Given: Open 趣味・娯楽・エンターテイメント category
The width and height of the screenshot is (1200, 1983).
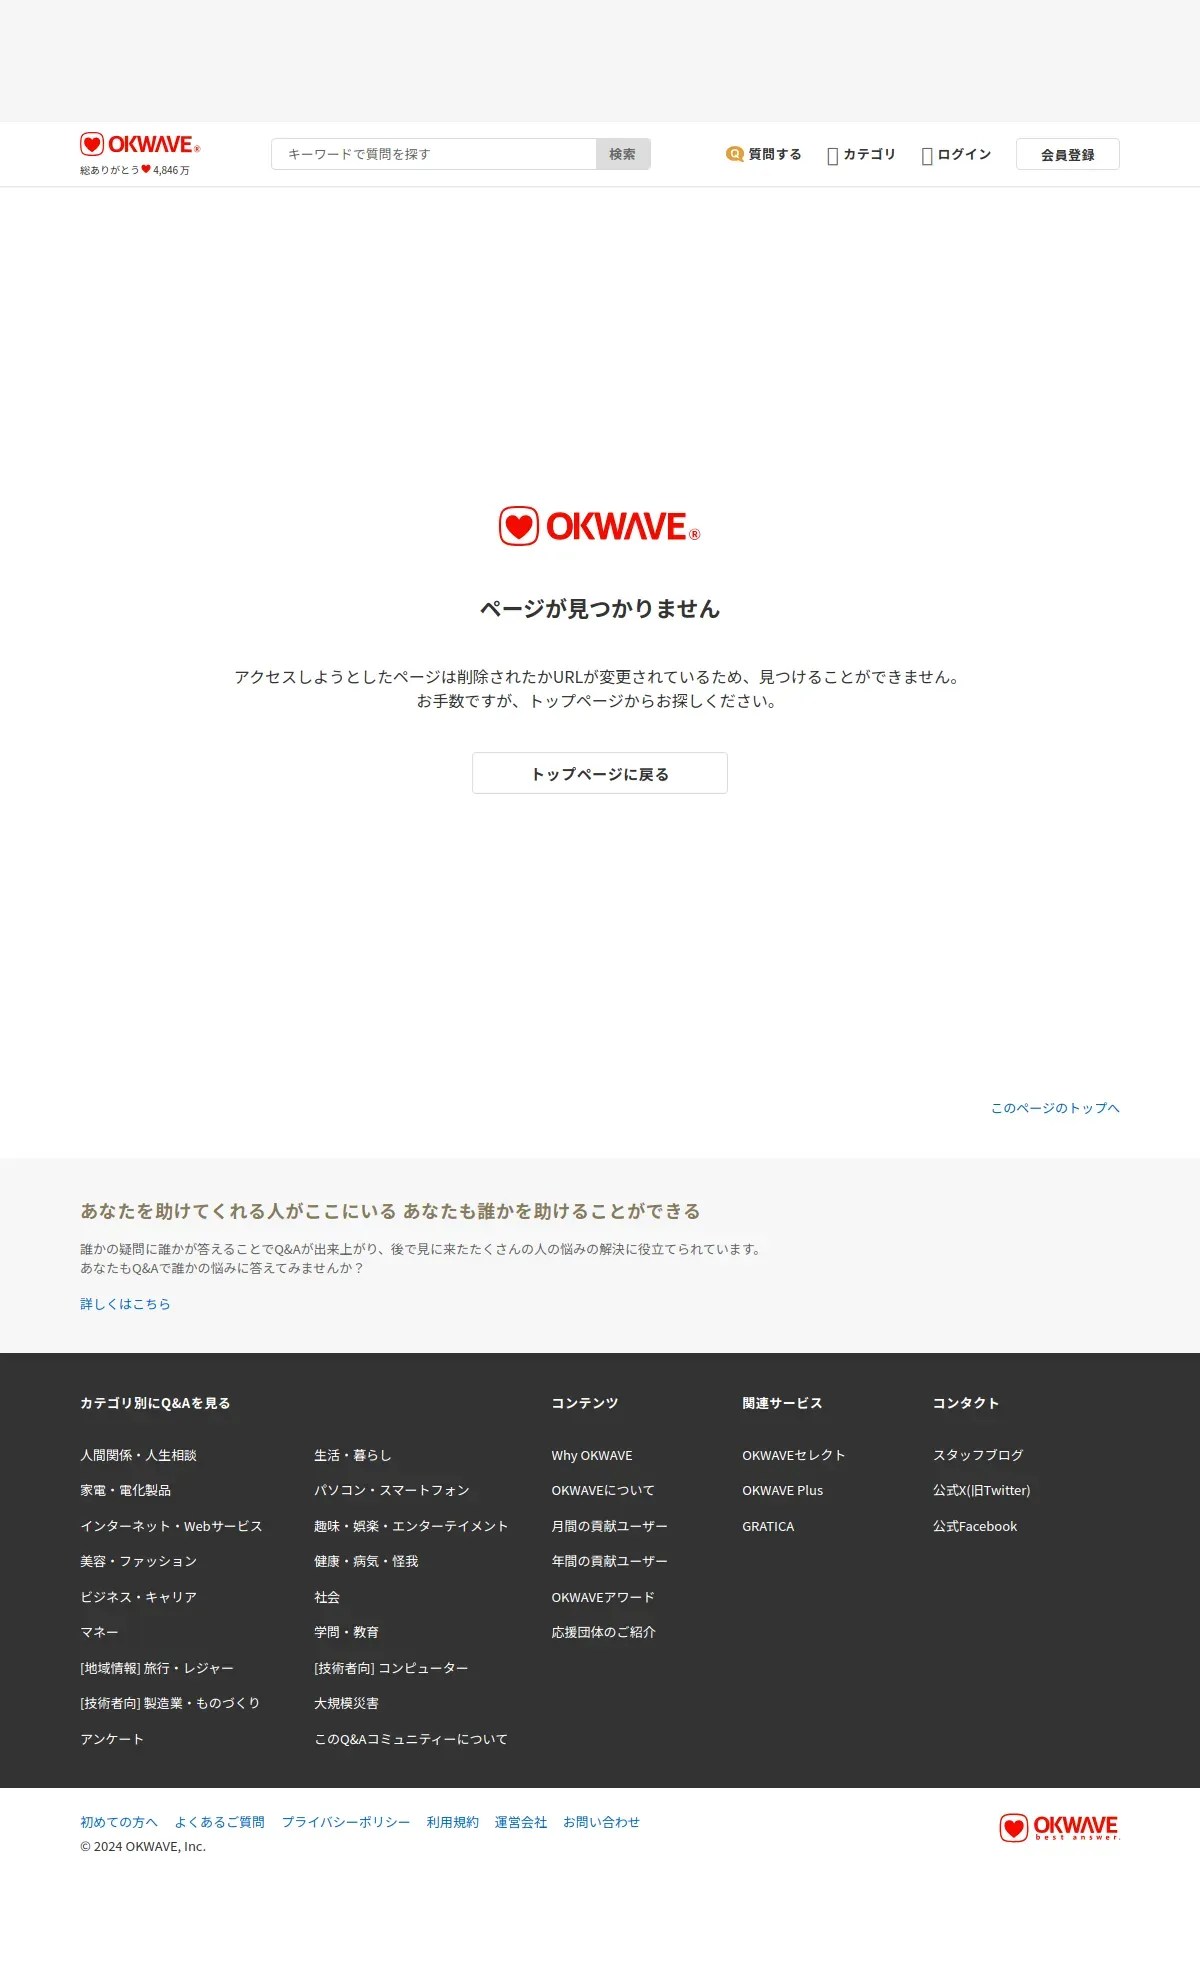Looking at the screenshot, I should [411, 1526].
